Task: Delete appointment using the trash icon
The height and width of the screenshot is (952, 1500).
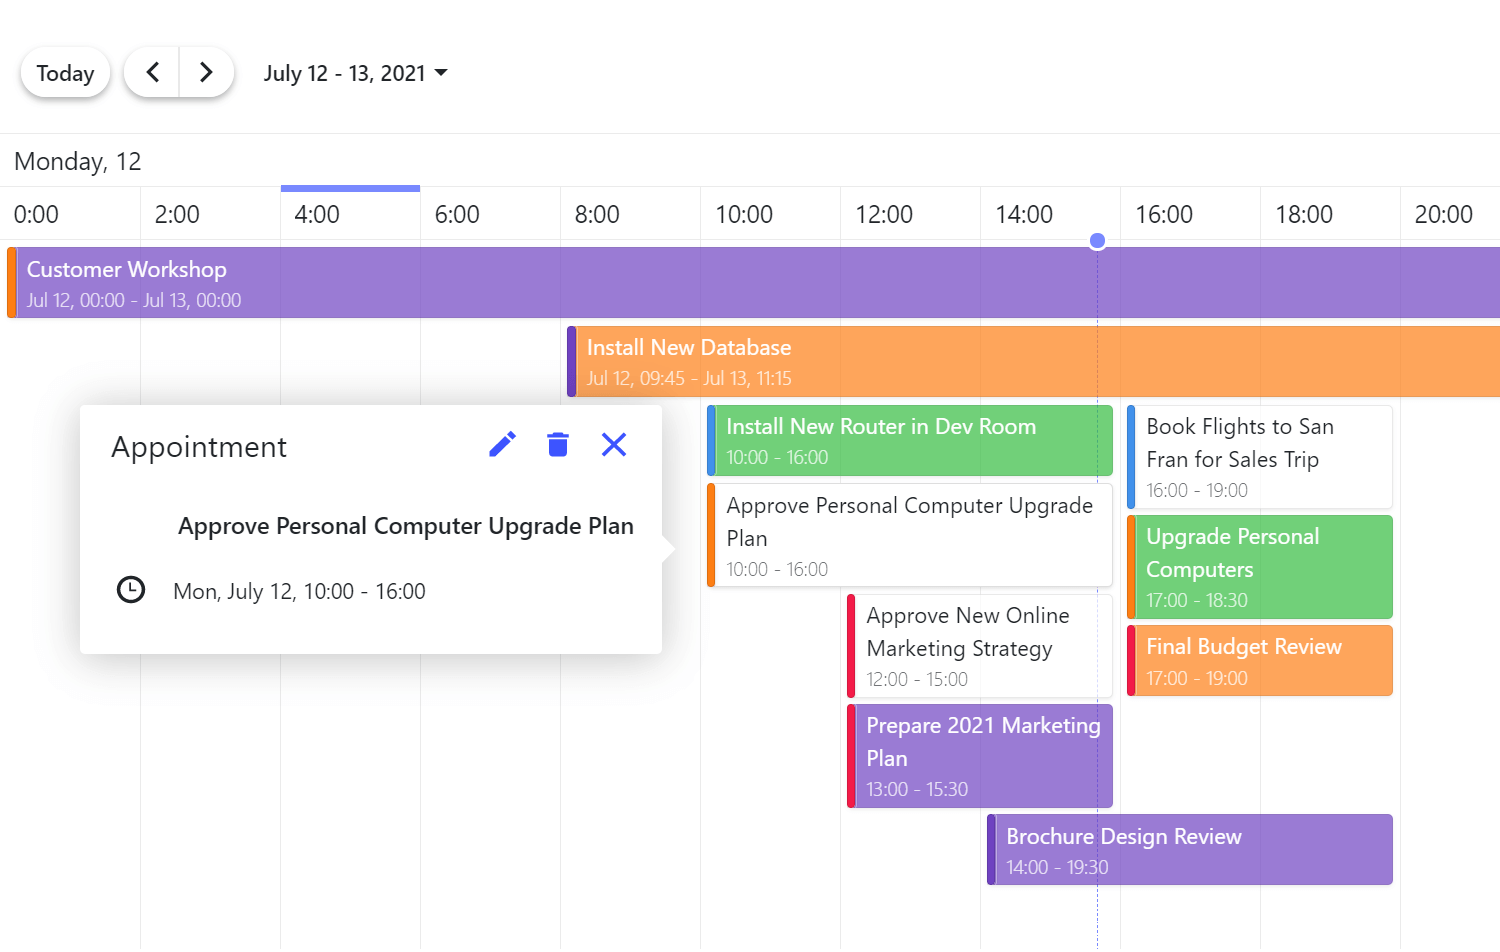Action: (x=558, y=444)
